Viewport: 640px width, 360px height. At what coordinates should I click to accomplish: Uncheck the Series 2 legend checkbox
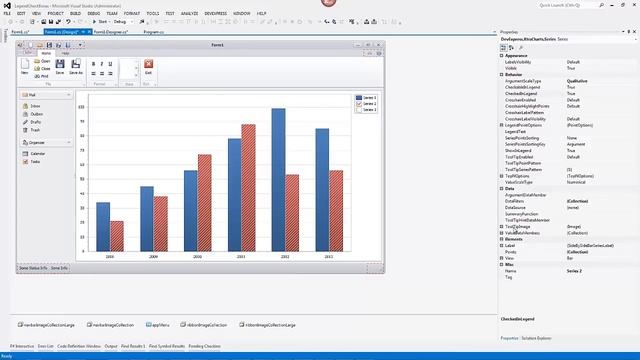coord(359,104)
